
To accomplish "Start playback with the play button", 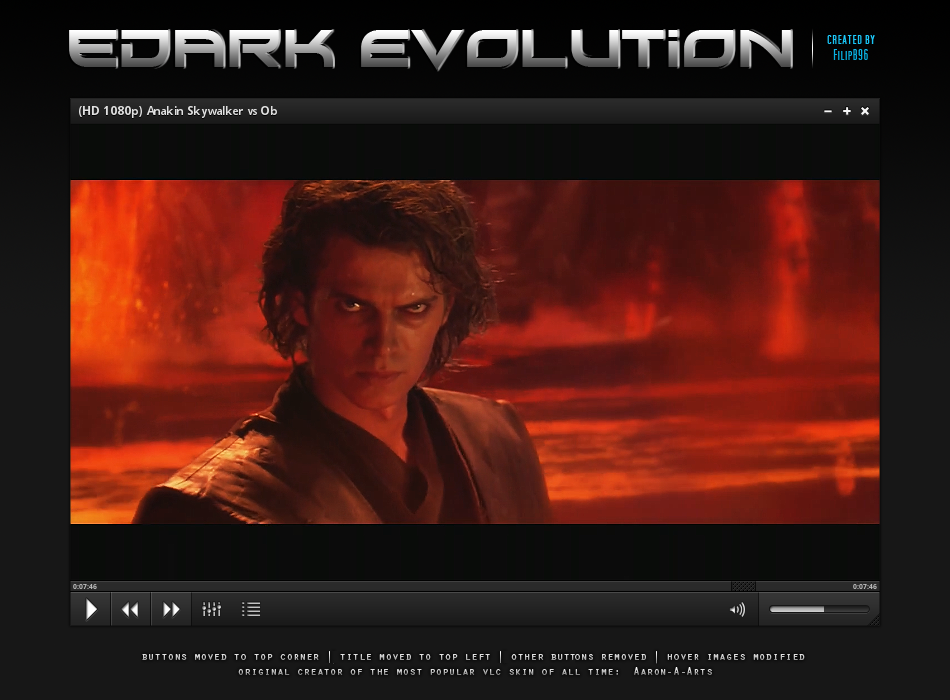I will click(x=91, y=609).
